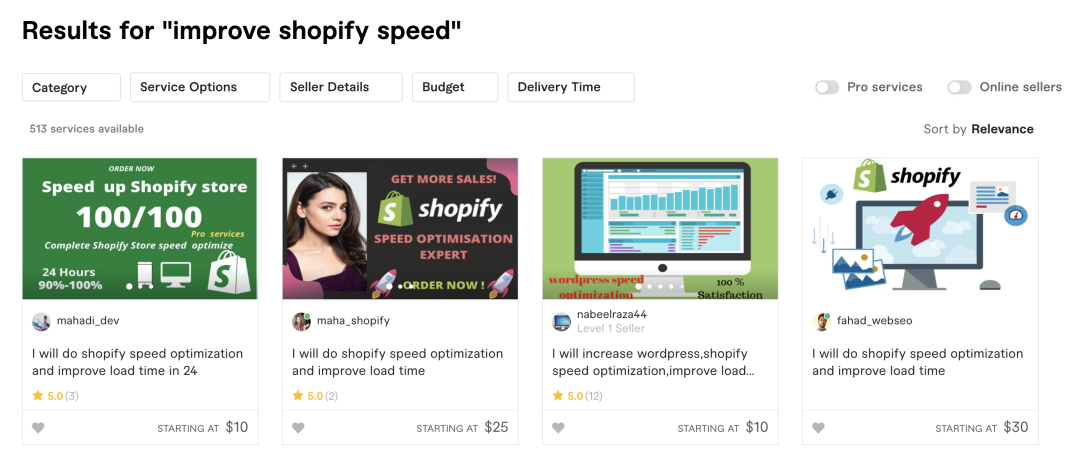Open the Category filter dropdown
This screenshot has width=1080, height=463.
pos(71,87)
